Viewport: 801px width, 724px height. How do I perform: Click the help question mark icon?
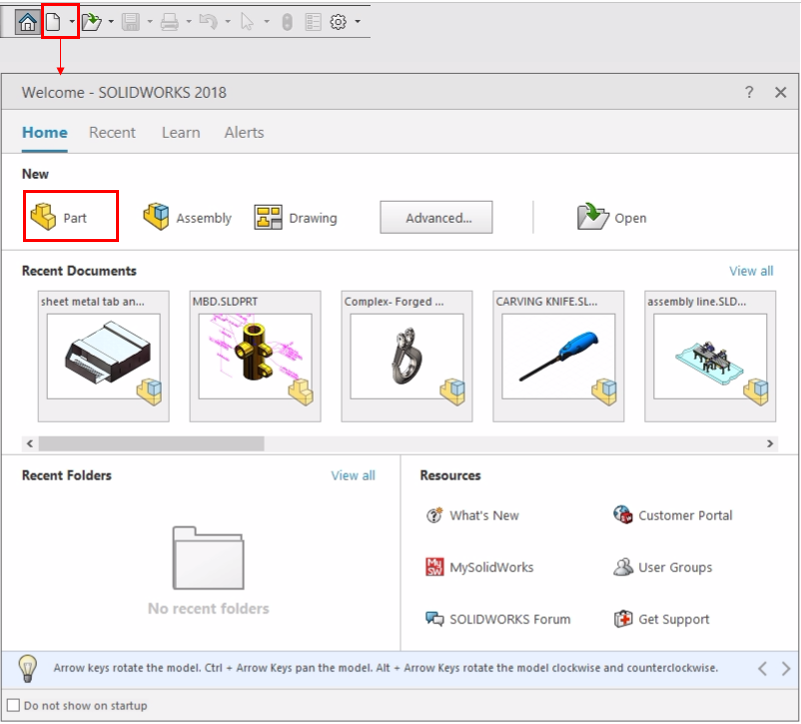pos(749,92)
